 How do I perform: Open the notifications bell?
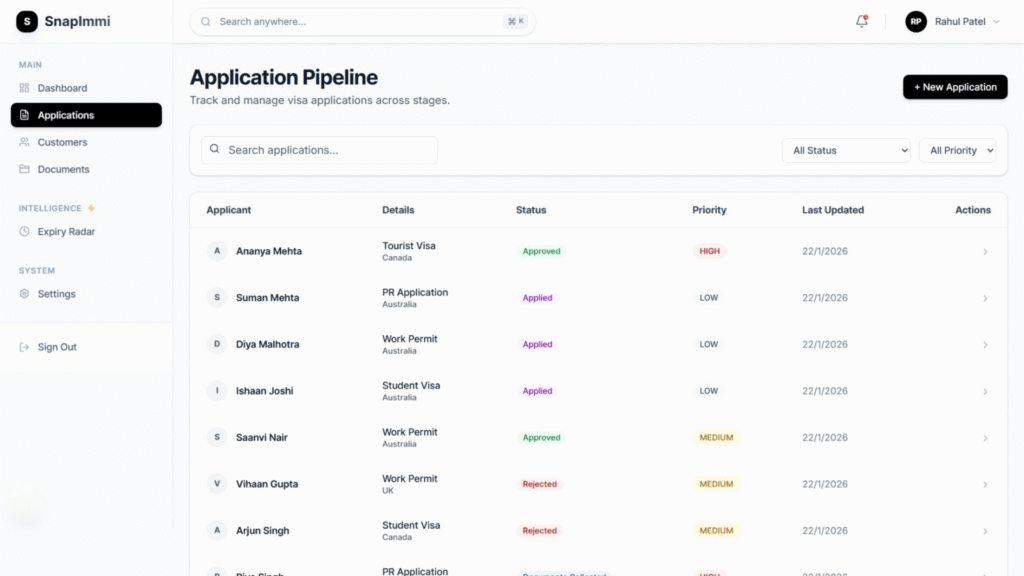(x=861, y=21)
